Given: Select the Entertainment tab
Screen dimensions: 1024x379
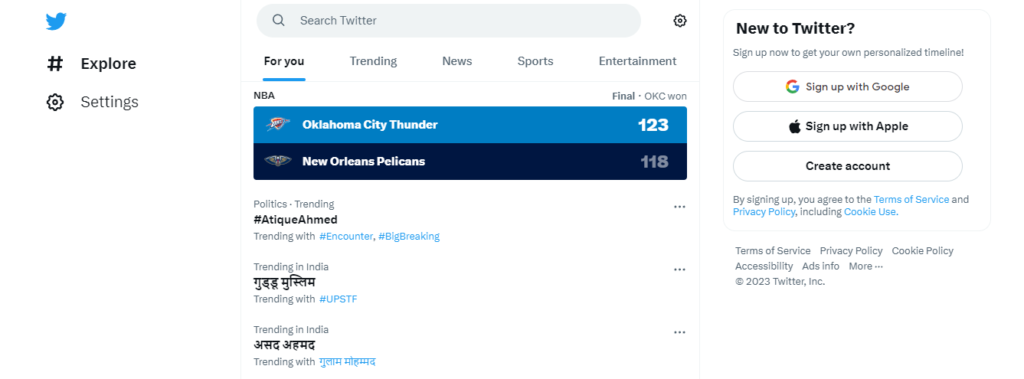Looking at the screenshot, I should [x=637, y=61].
